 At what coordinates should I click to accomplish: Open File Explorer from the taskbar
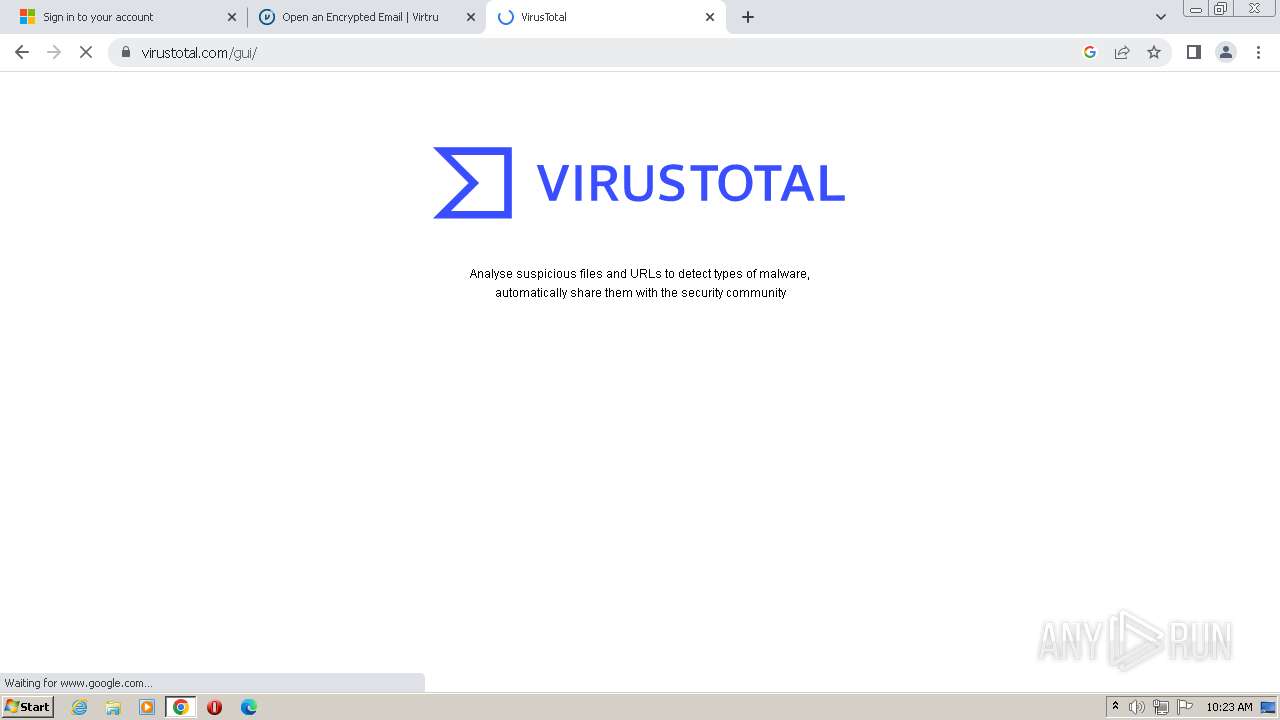pos(113,707)
